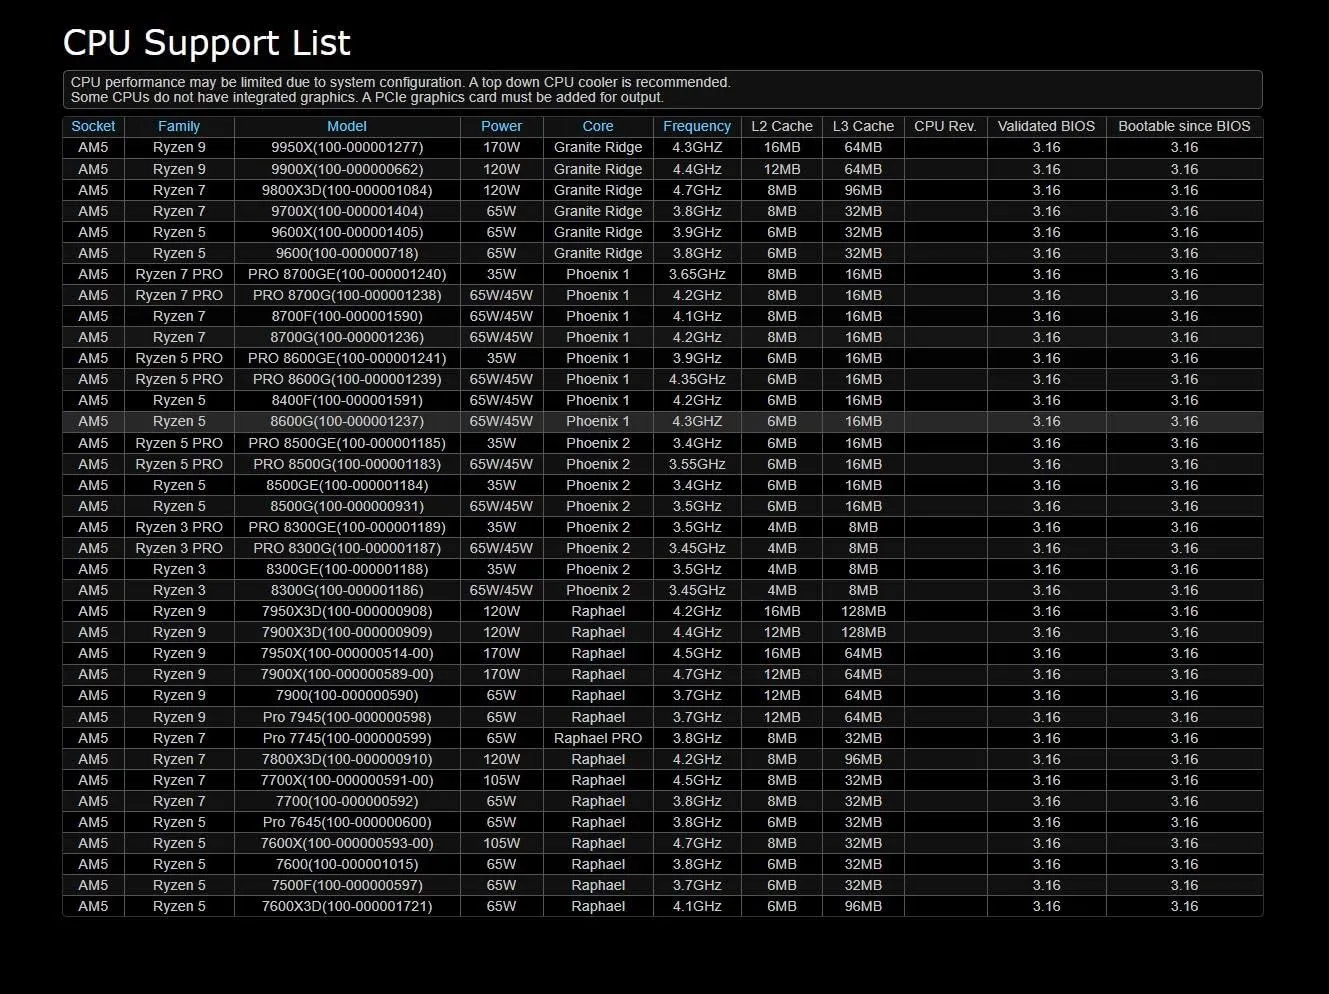Click the CPU Rev. column header
1329x994 pixels.
pos(945,126)
